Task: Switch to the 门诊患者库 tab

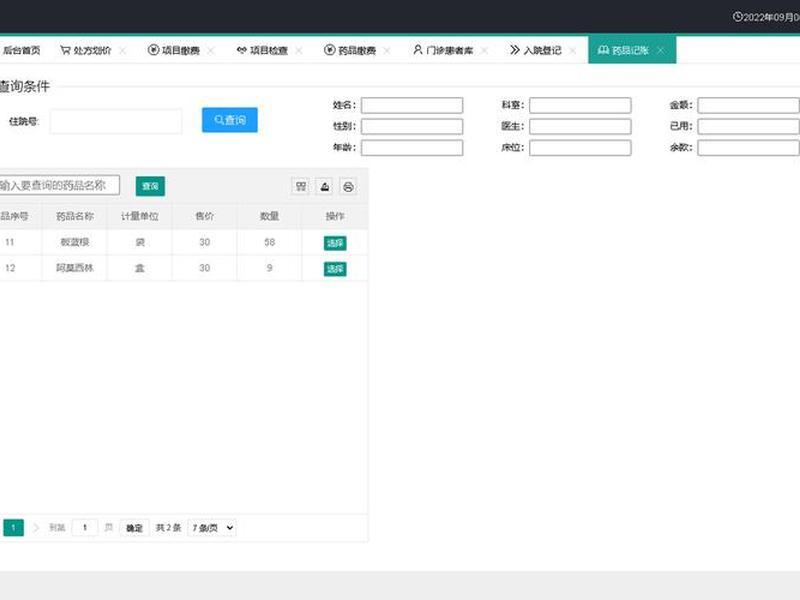Action: pyautogui.click(x=443, y=50)
